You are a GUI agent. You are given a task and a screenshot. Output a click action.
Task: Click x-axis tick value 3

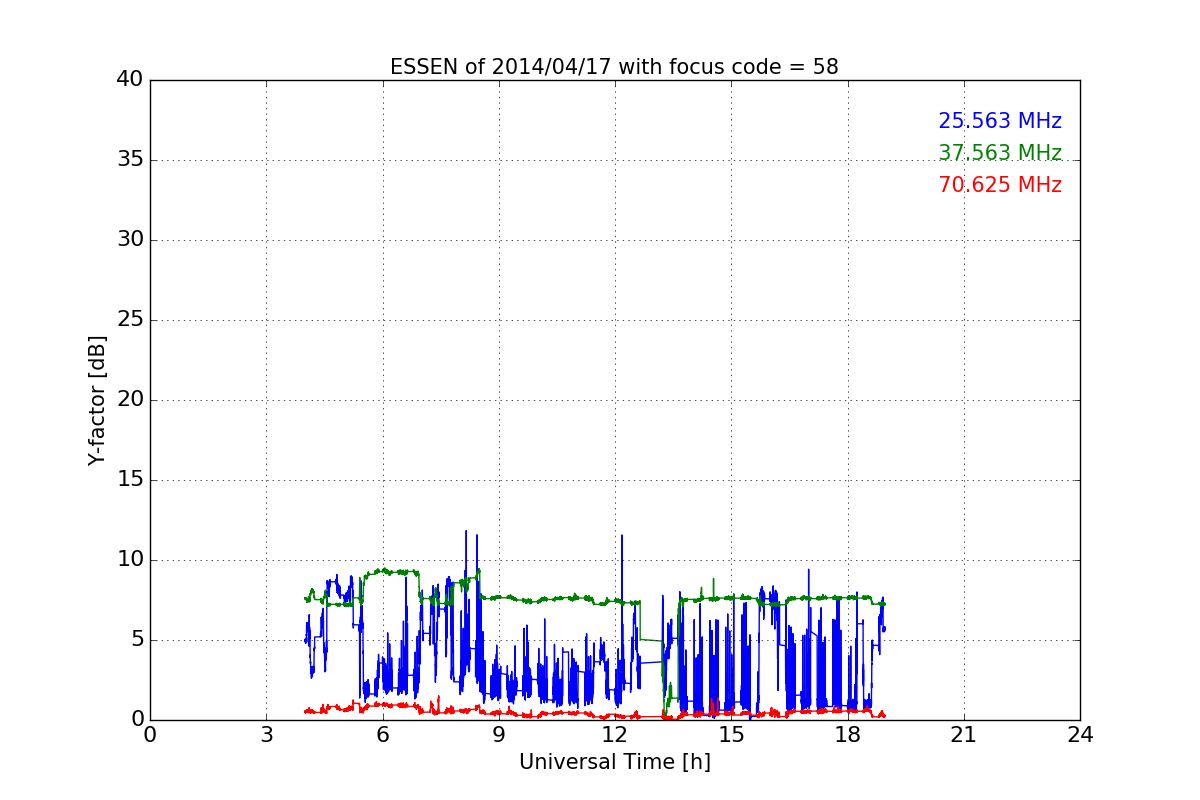(x=266, y=735)
